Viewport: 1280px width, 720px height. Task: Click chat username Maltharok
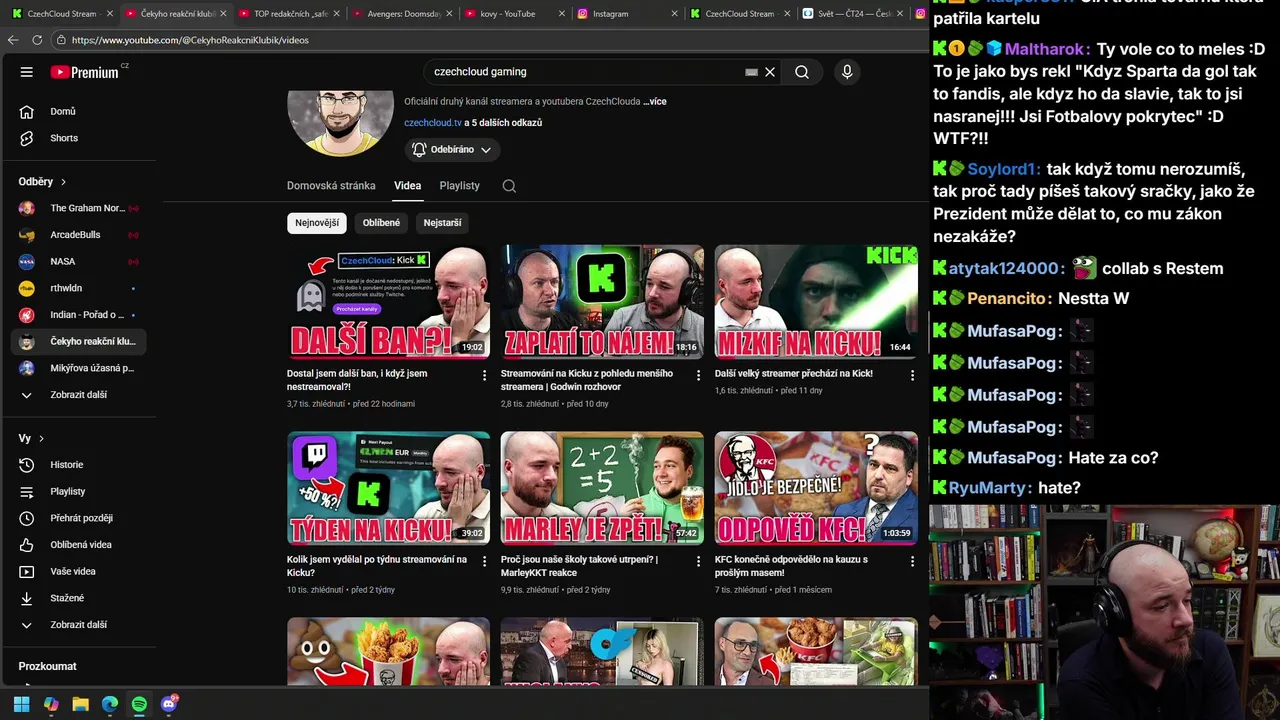tap(1046, 49)
